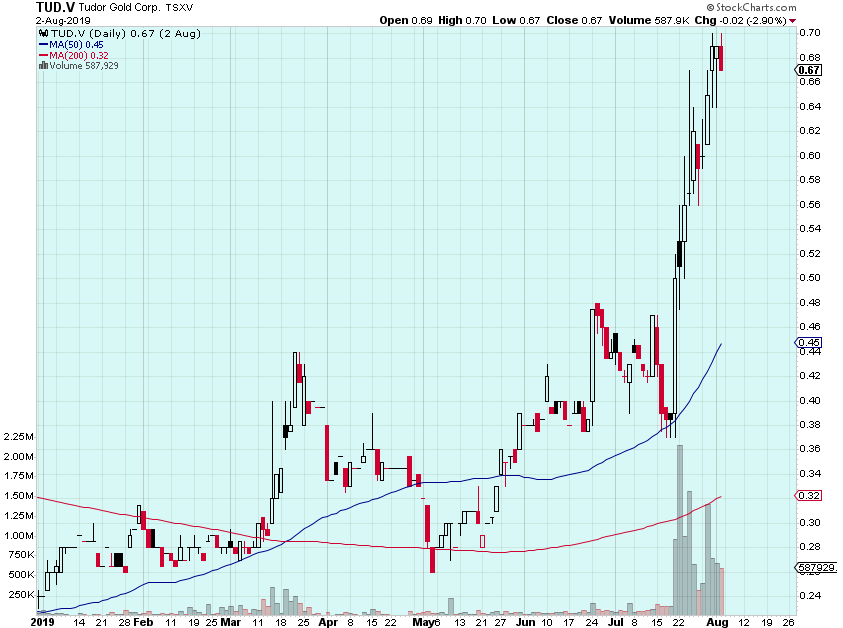
Task: Click the 0.67 last price tag
Action: 809,70
